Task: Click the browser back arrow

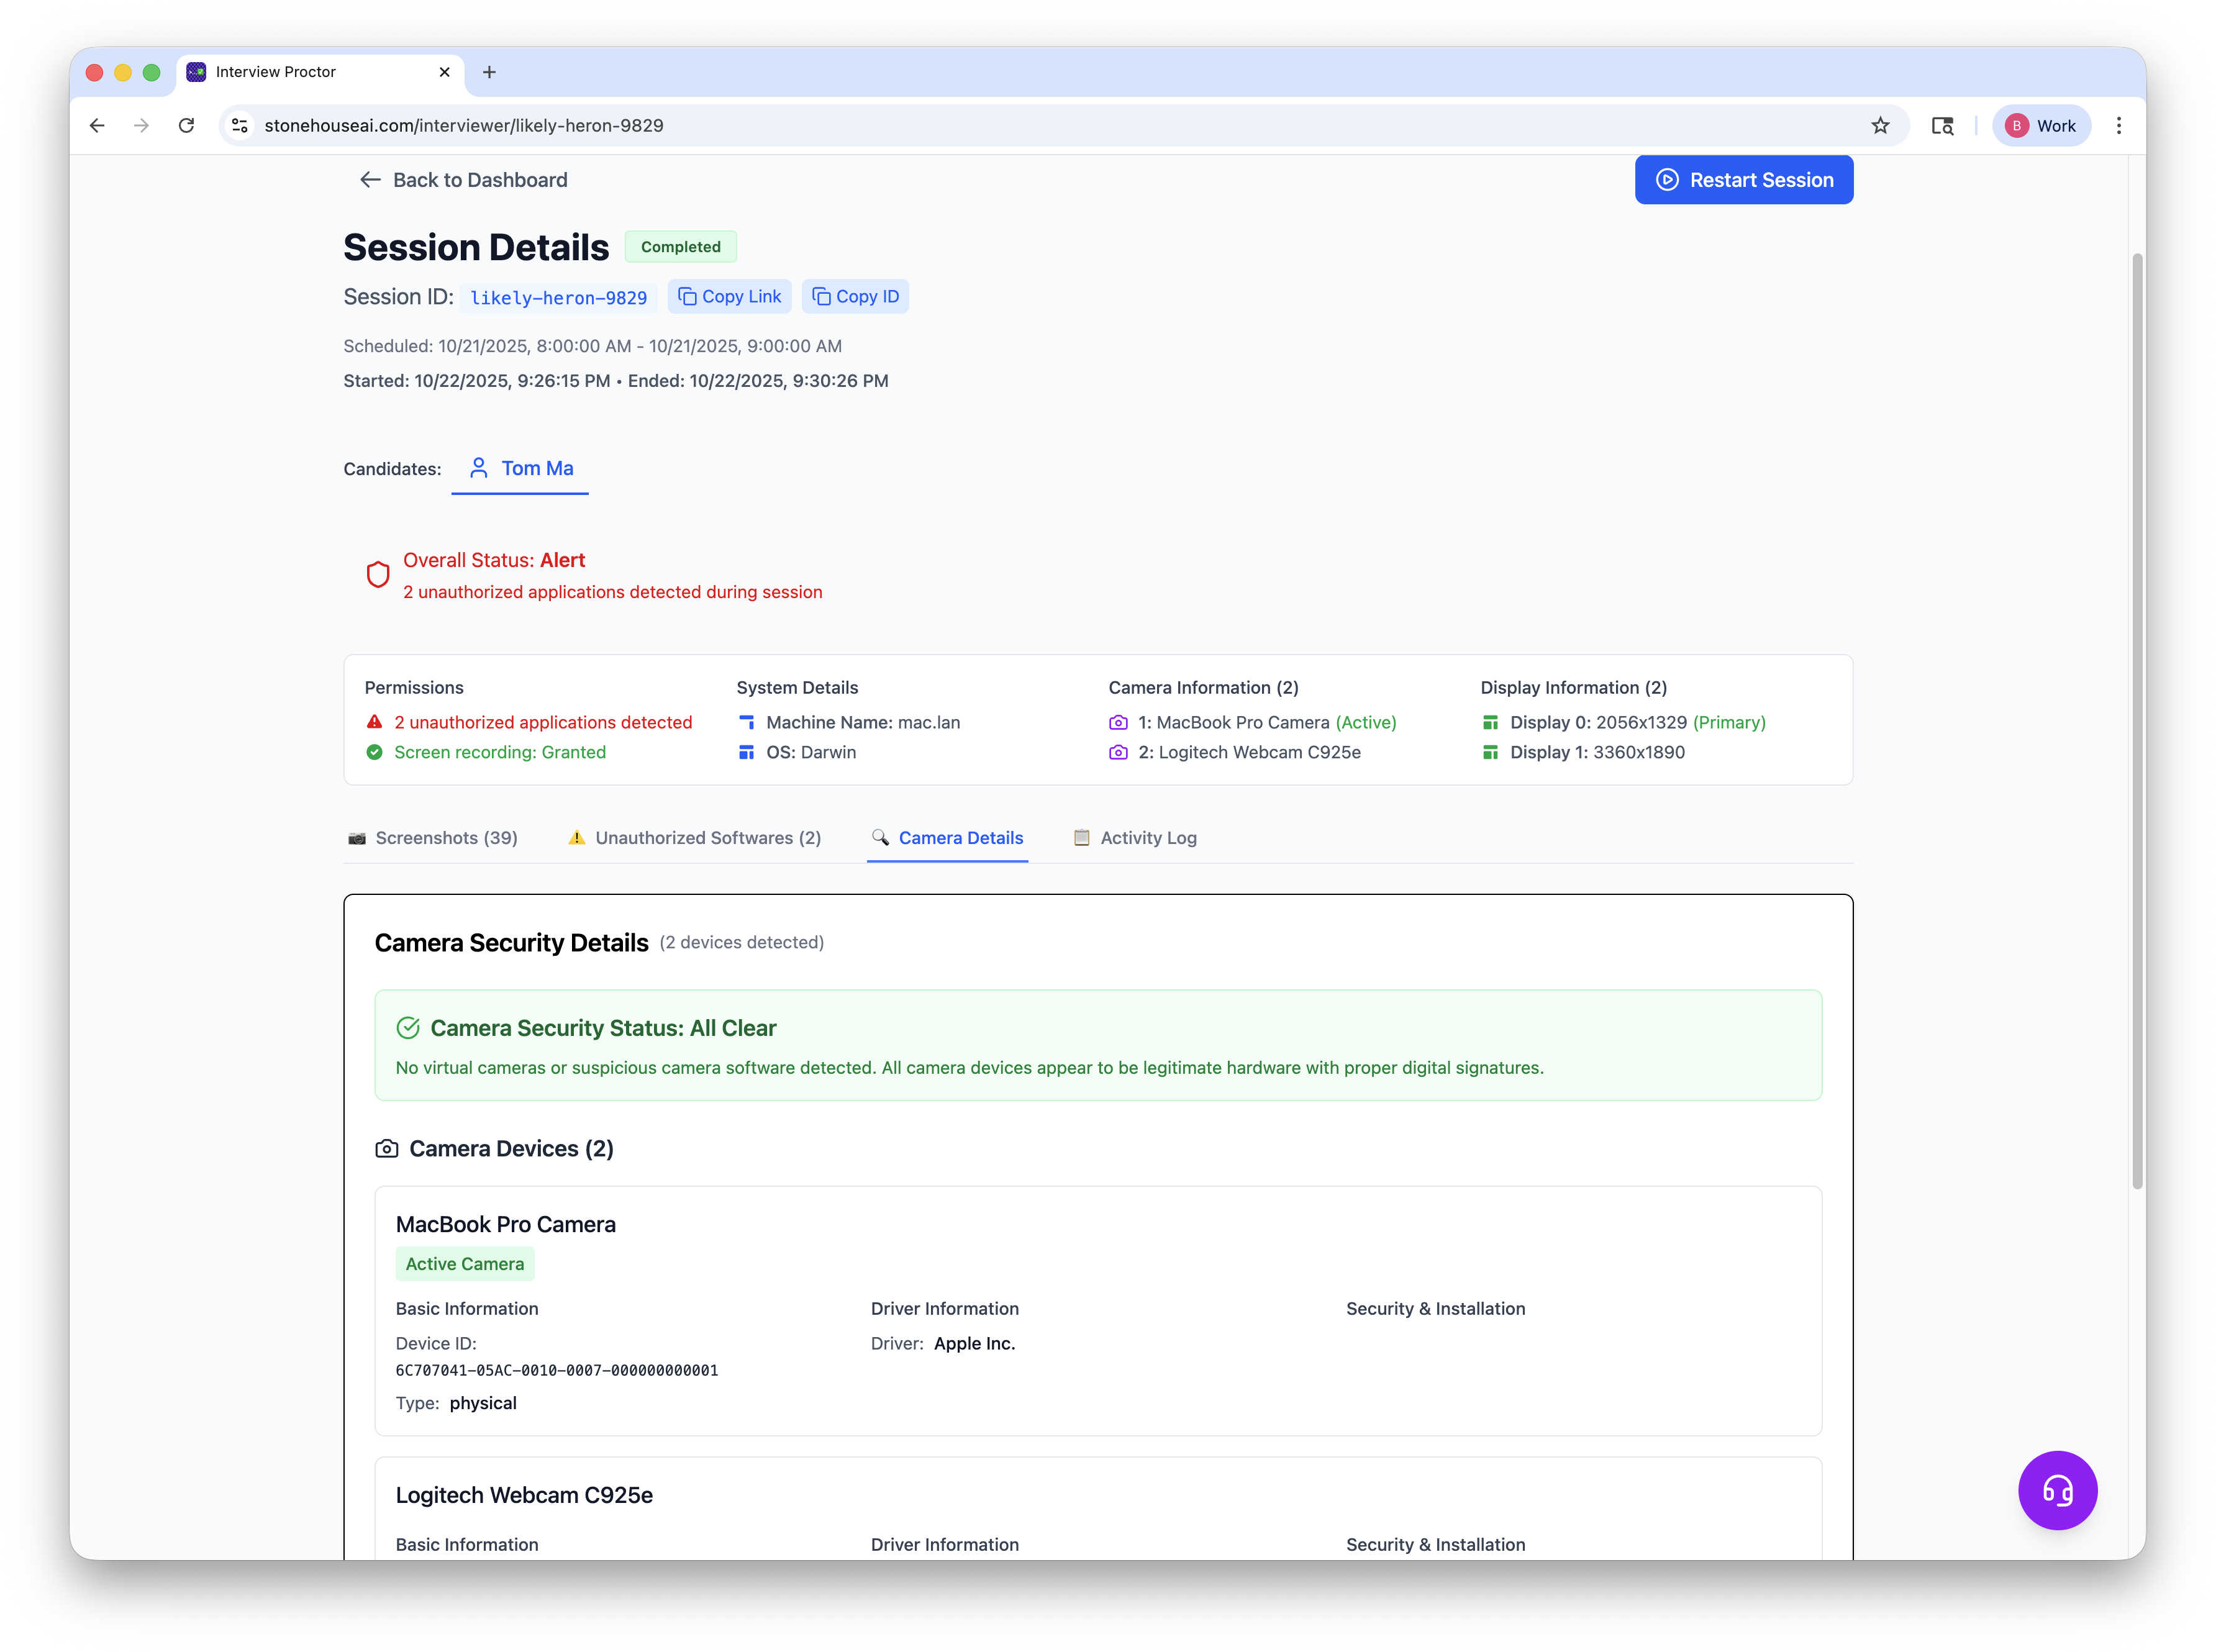Action: point(97,126)
